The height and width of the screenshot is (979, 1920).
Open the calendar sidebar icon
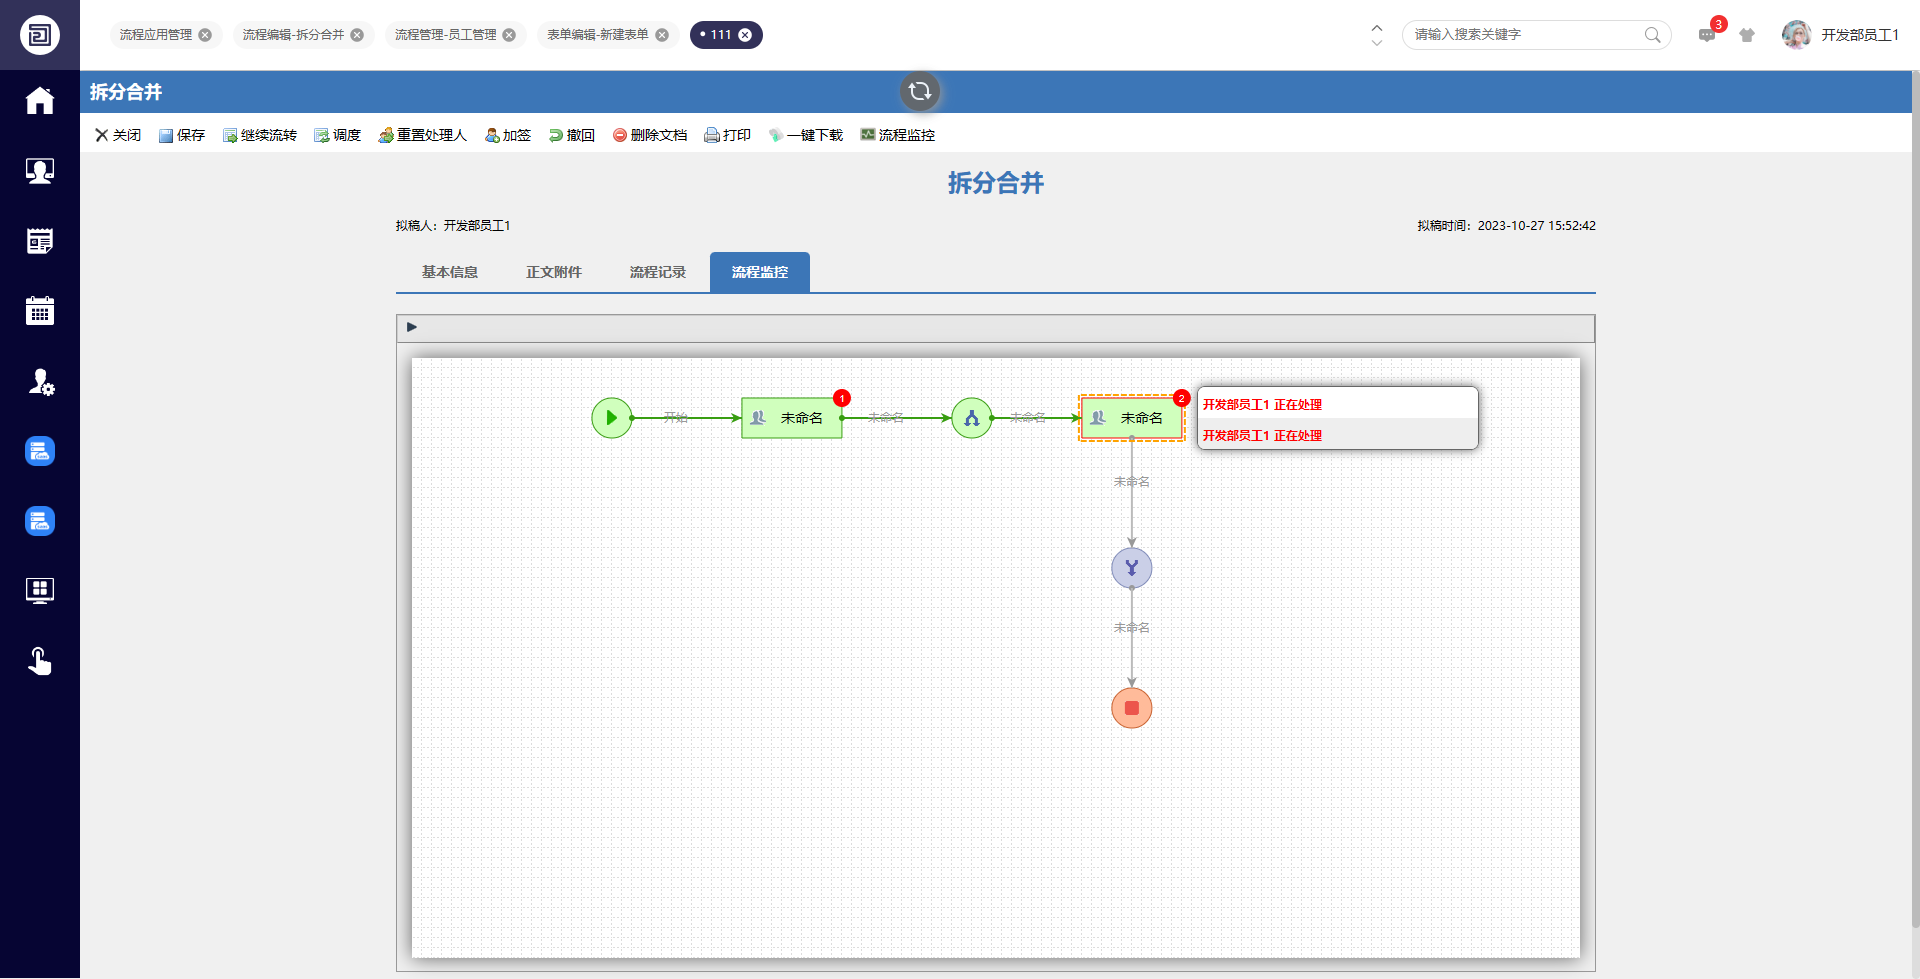(40, 311)
